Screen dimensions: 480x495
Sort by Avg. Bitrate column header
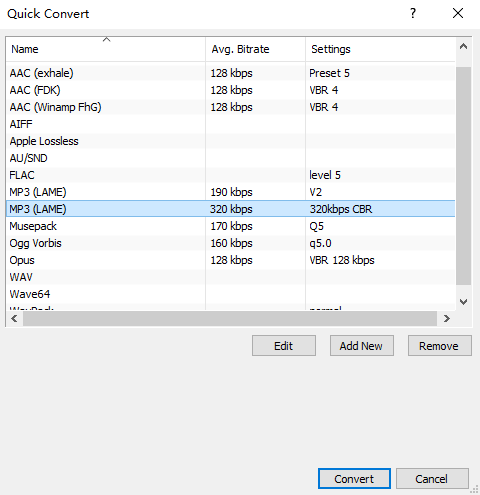pos(255,49)
